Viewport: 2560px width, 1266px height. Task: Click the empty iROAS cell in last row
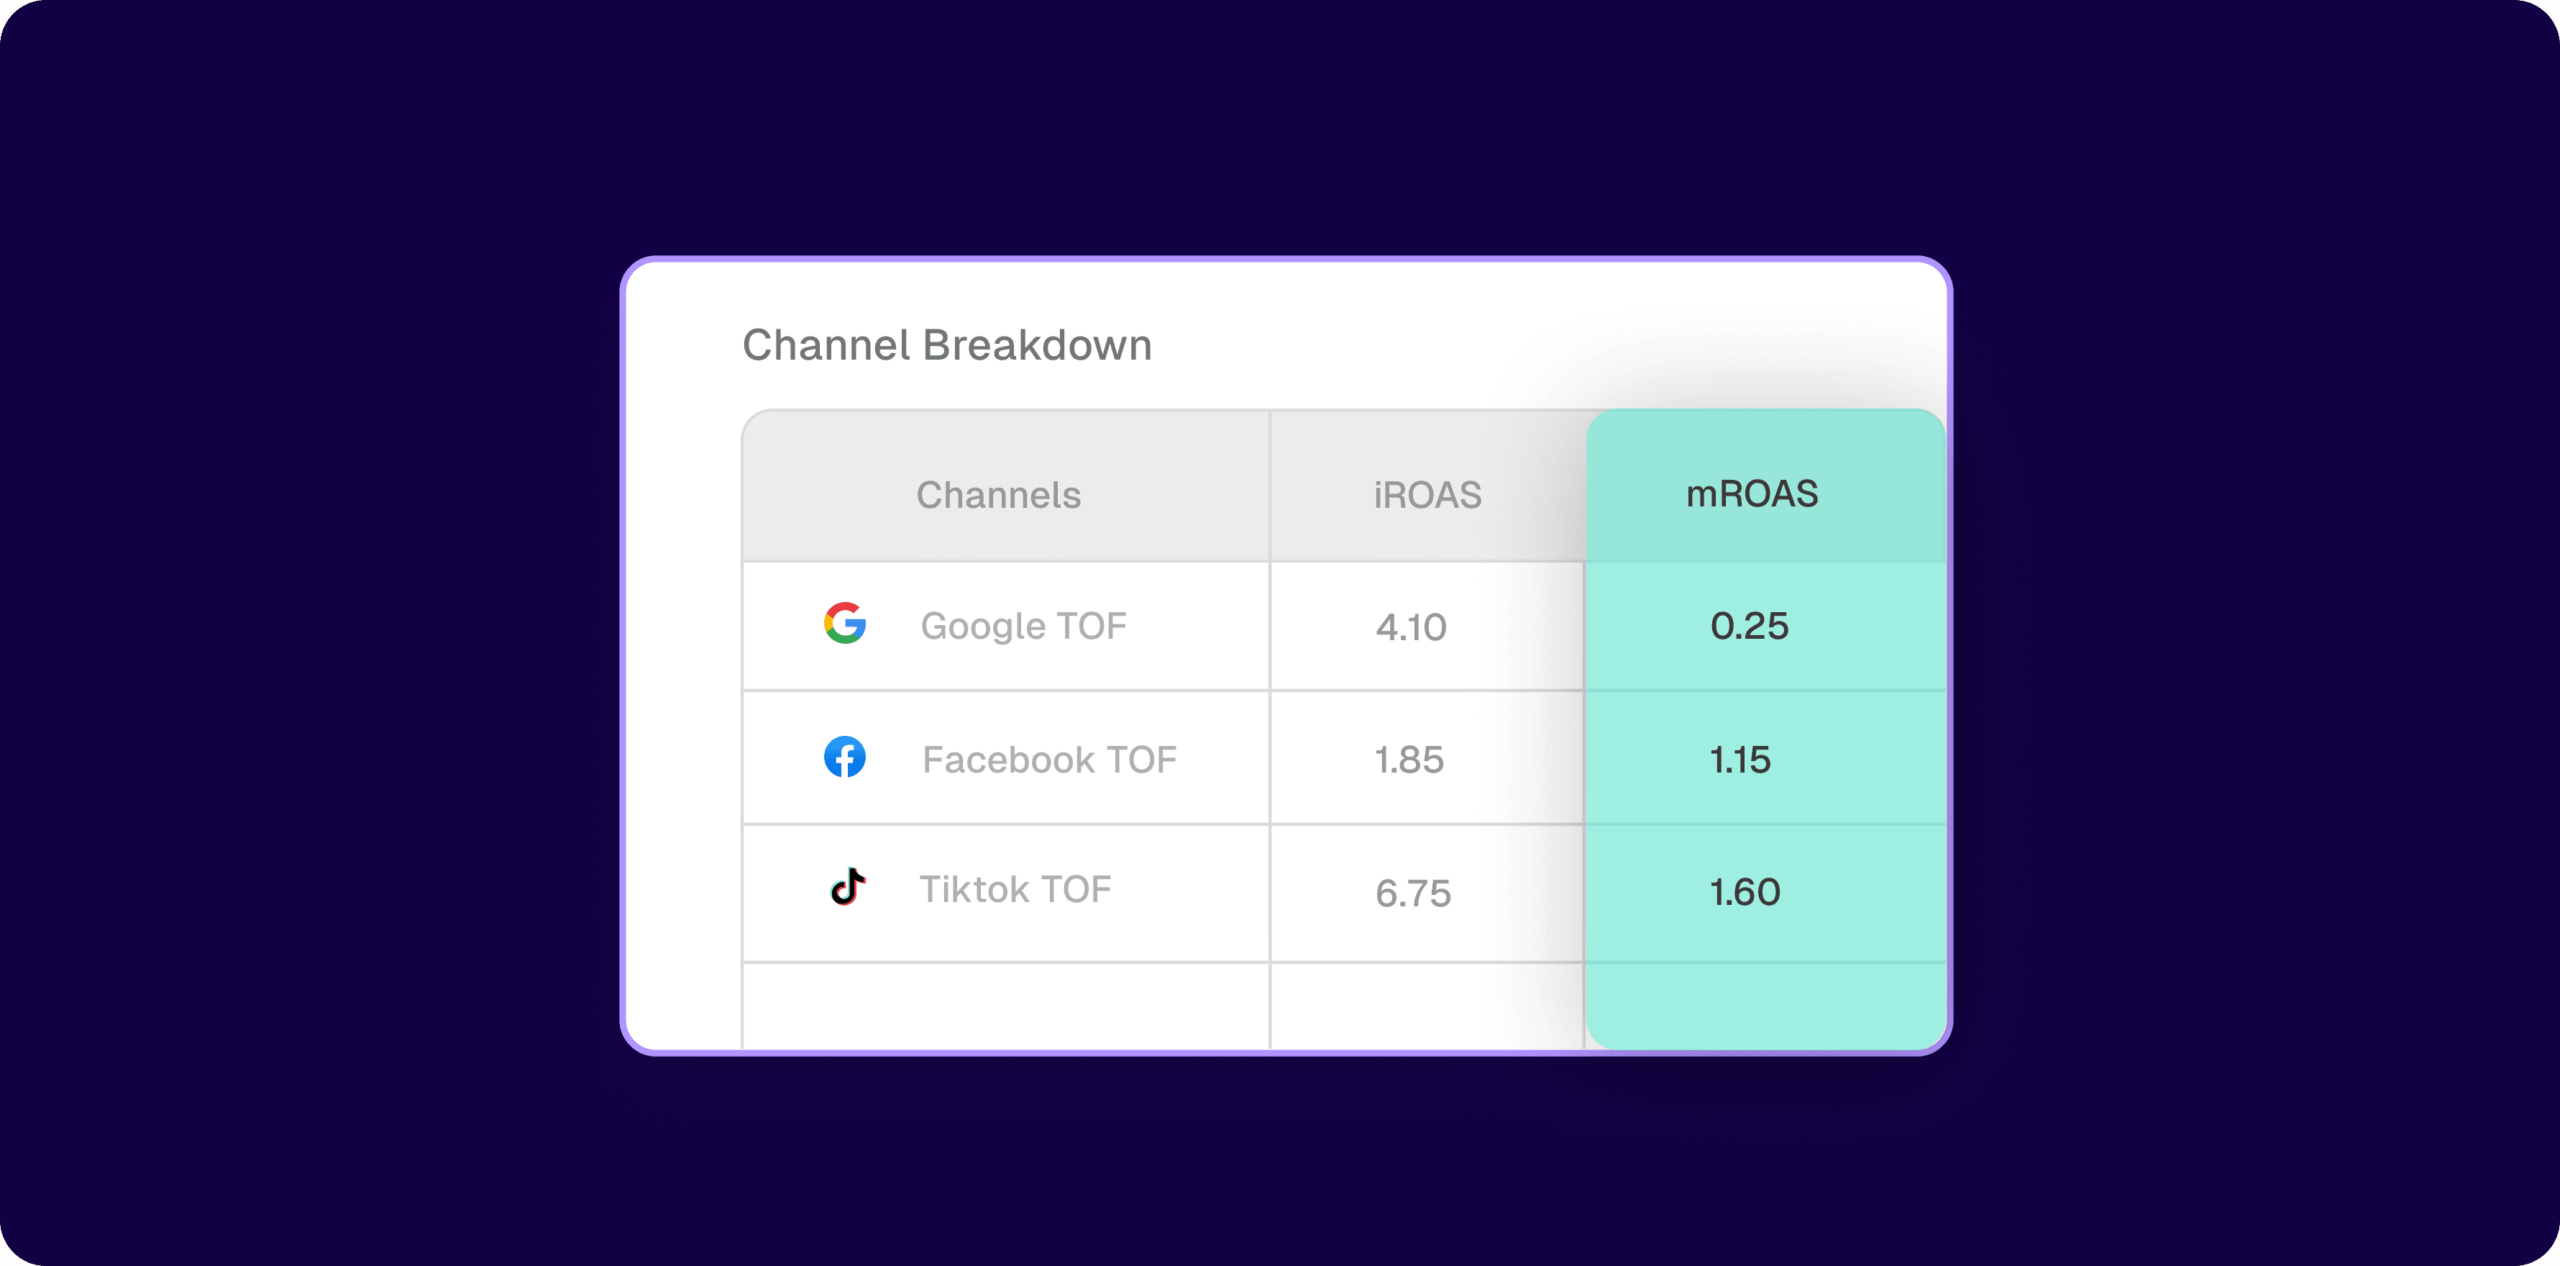[x=1427, y=1006]
